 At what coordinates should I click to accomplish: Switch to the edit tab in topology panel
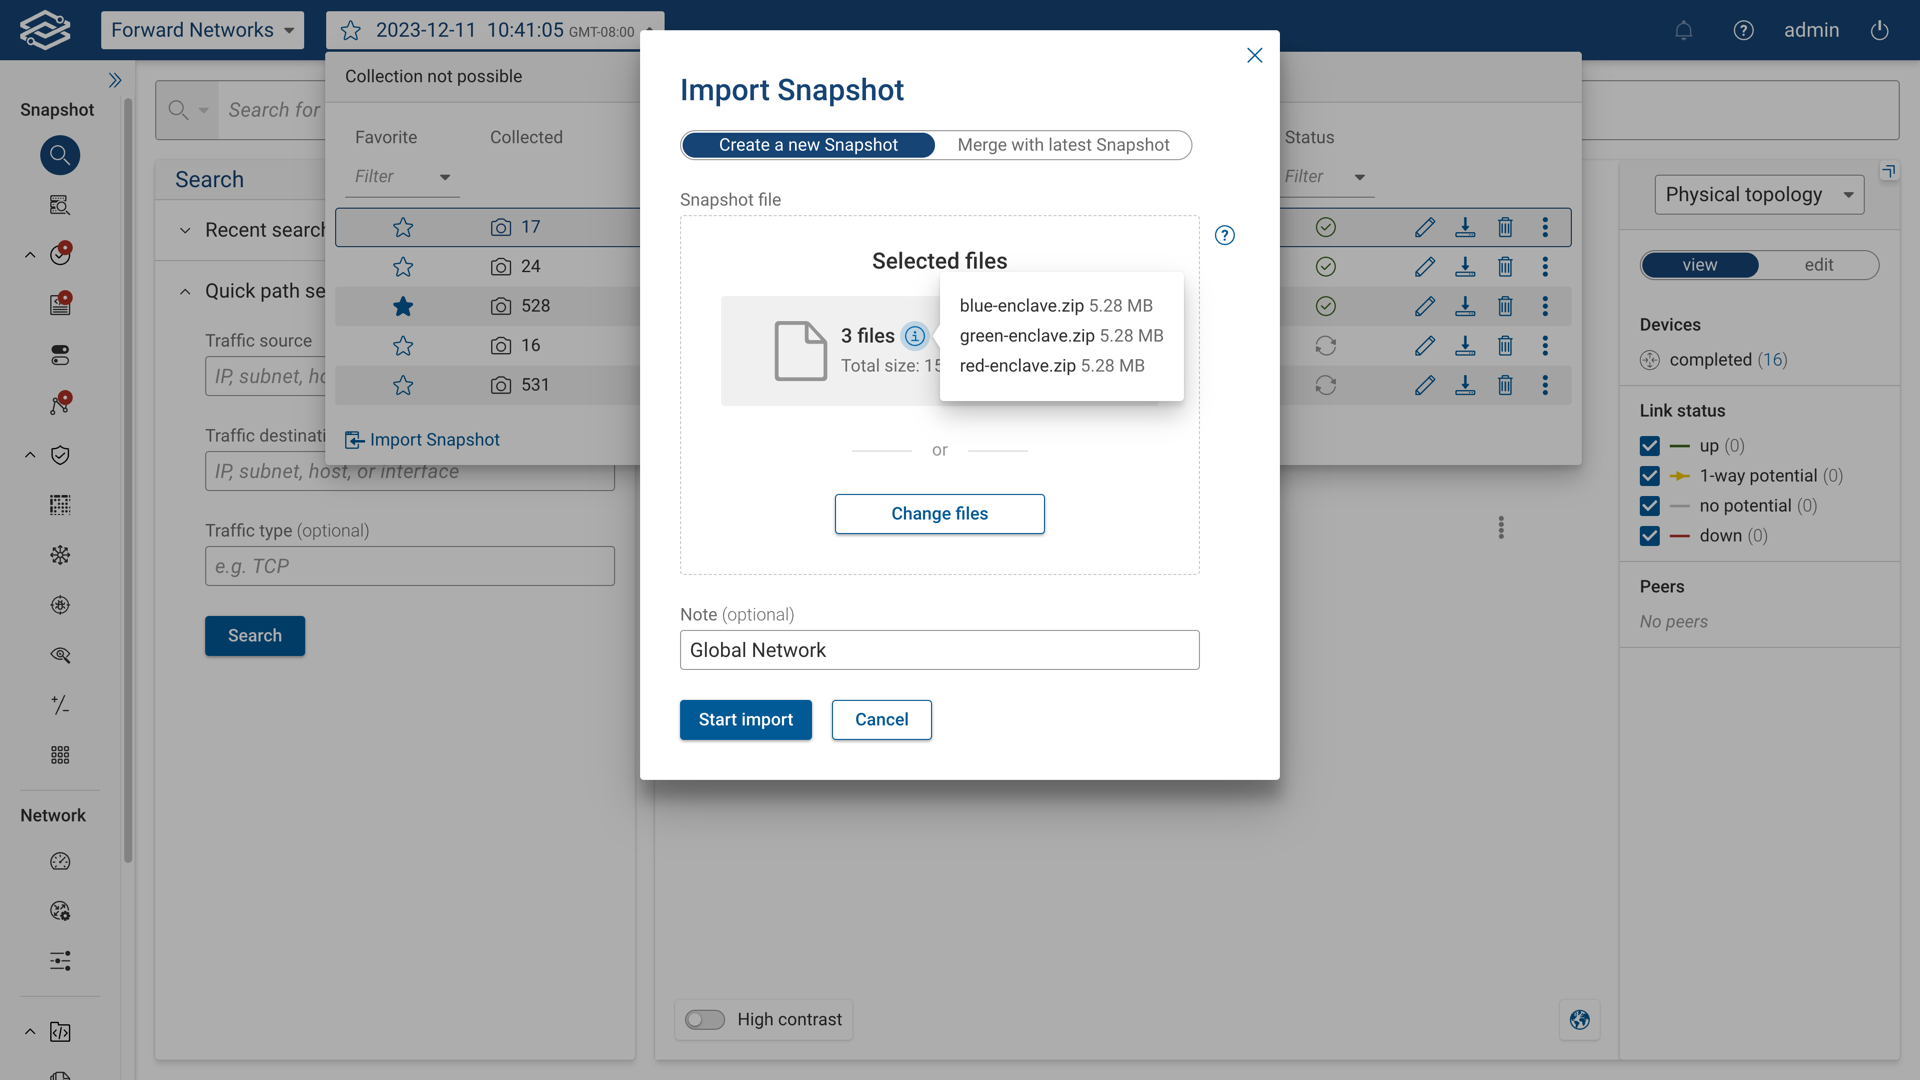click(1818, 264)
